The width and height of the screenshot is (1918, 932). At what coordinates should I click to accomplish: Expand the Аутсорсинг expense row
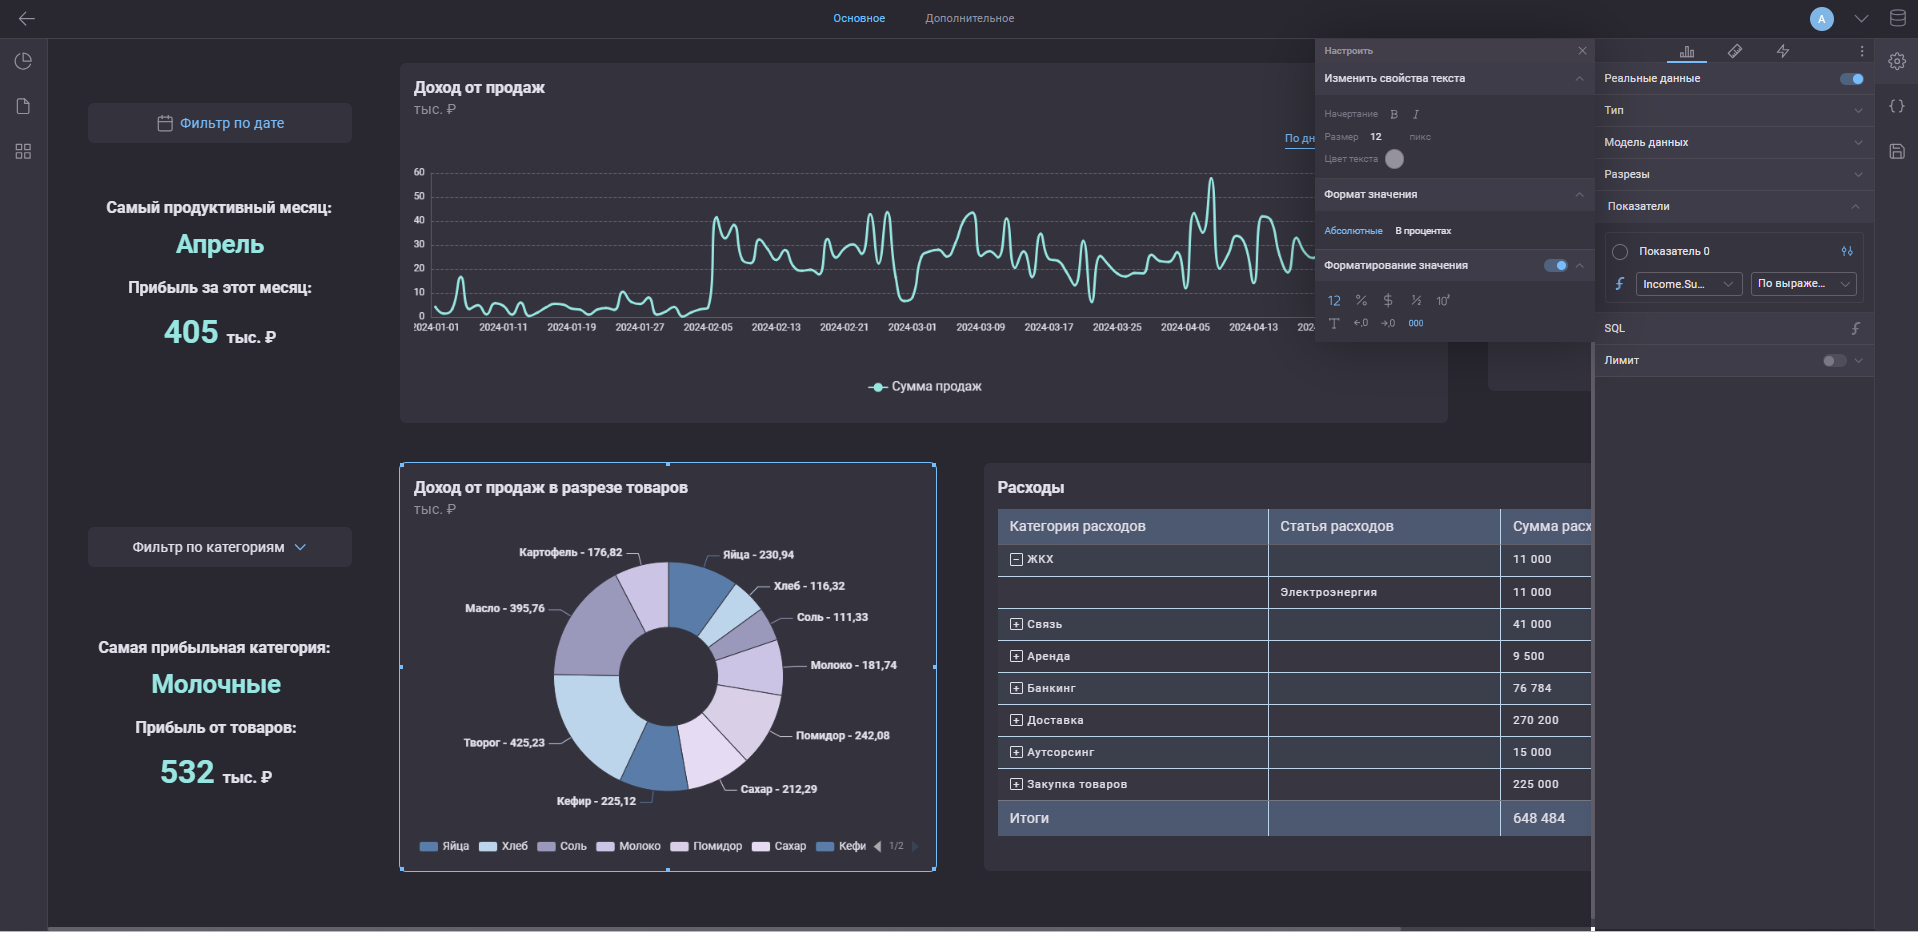(x=1016, y=752)
